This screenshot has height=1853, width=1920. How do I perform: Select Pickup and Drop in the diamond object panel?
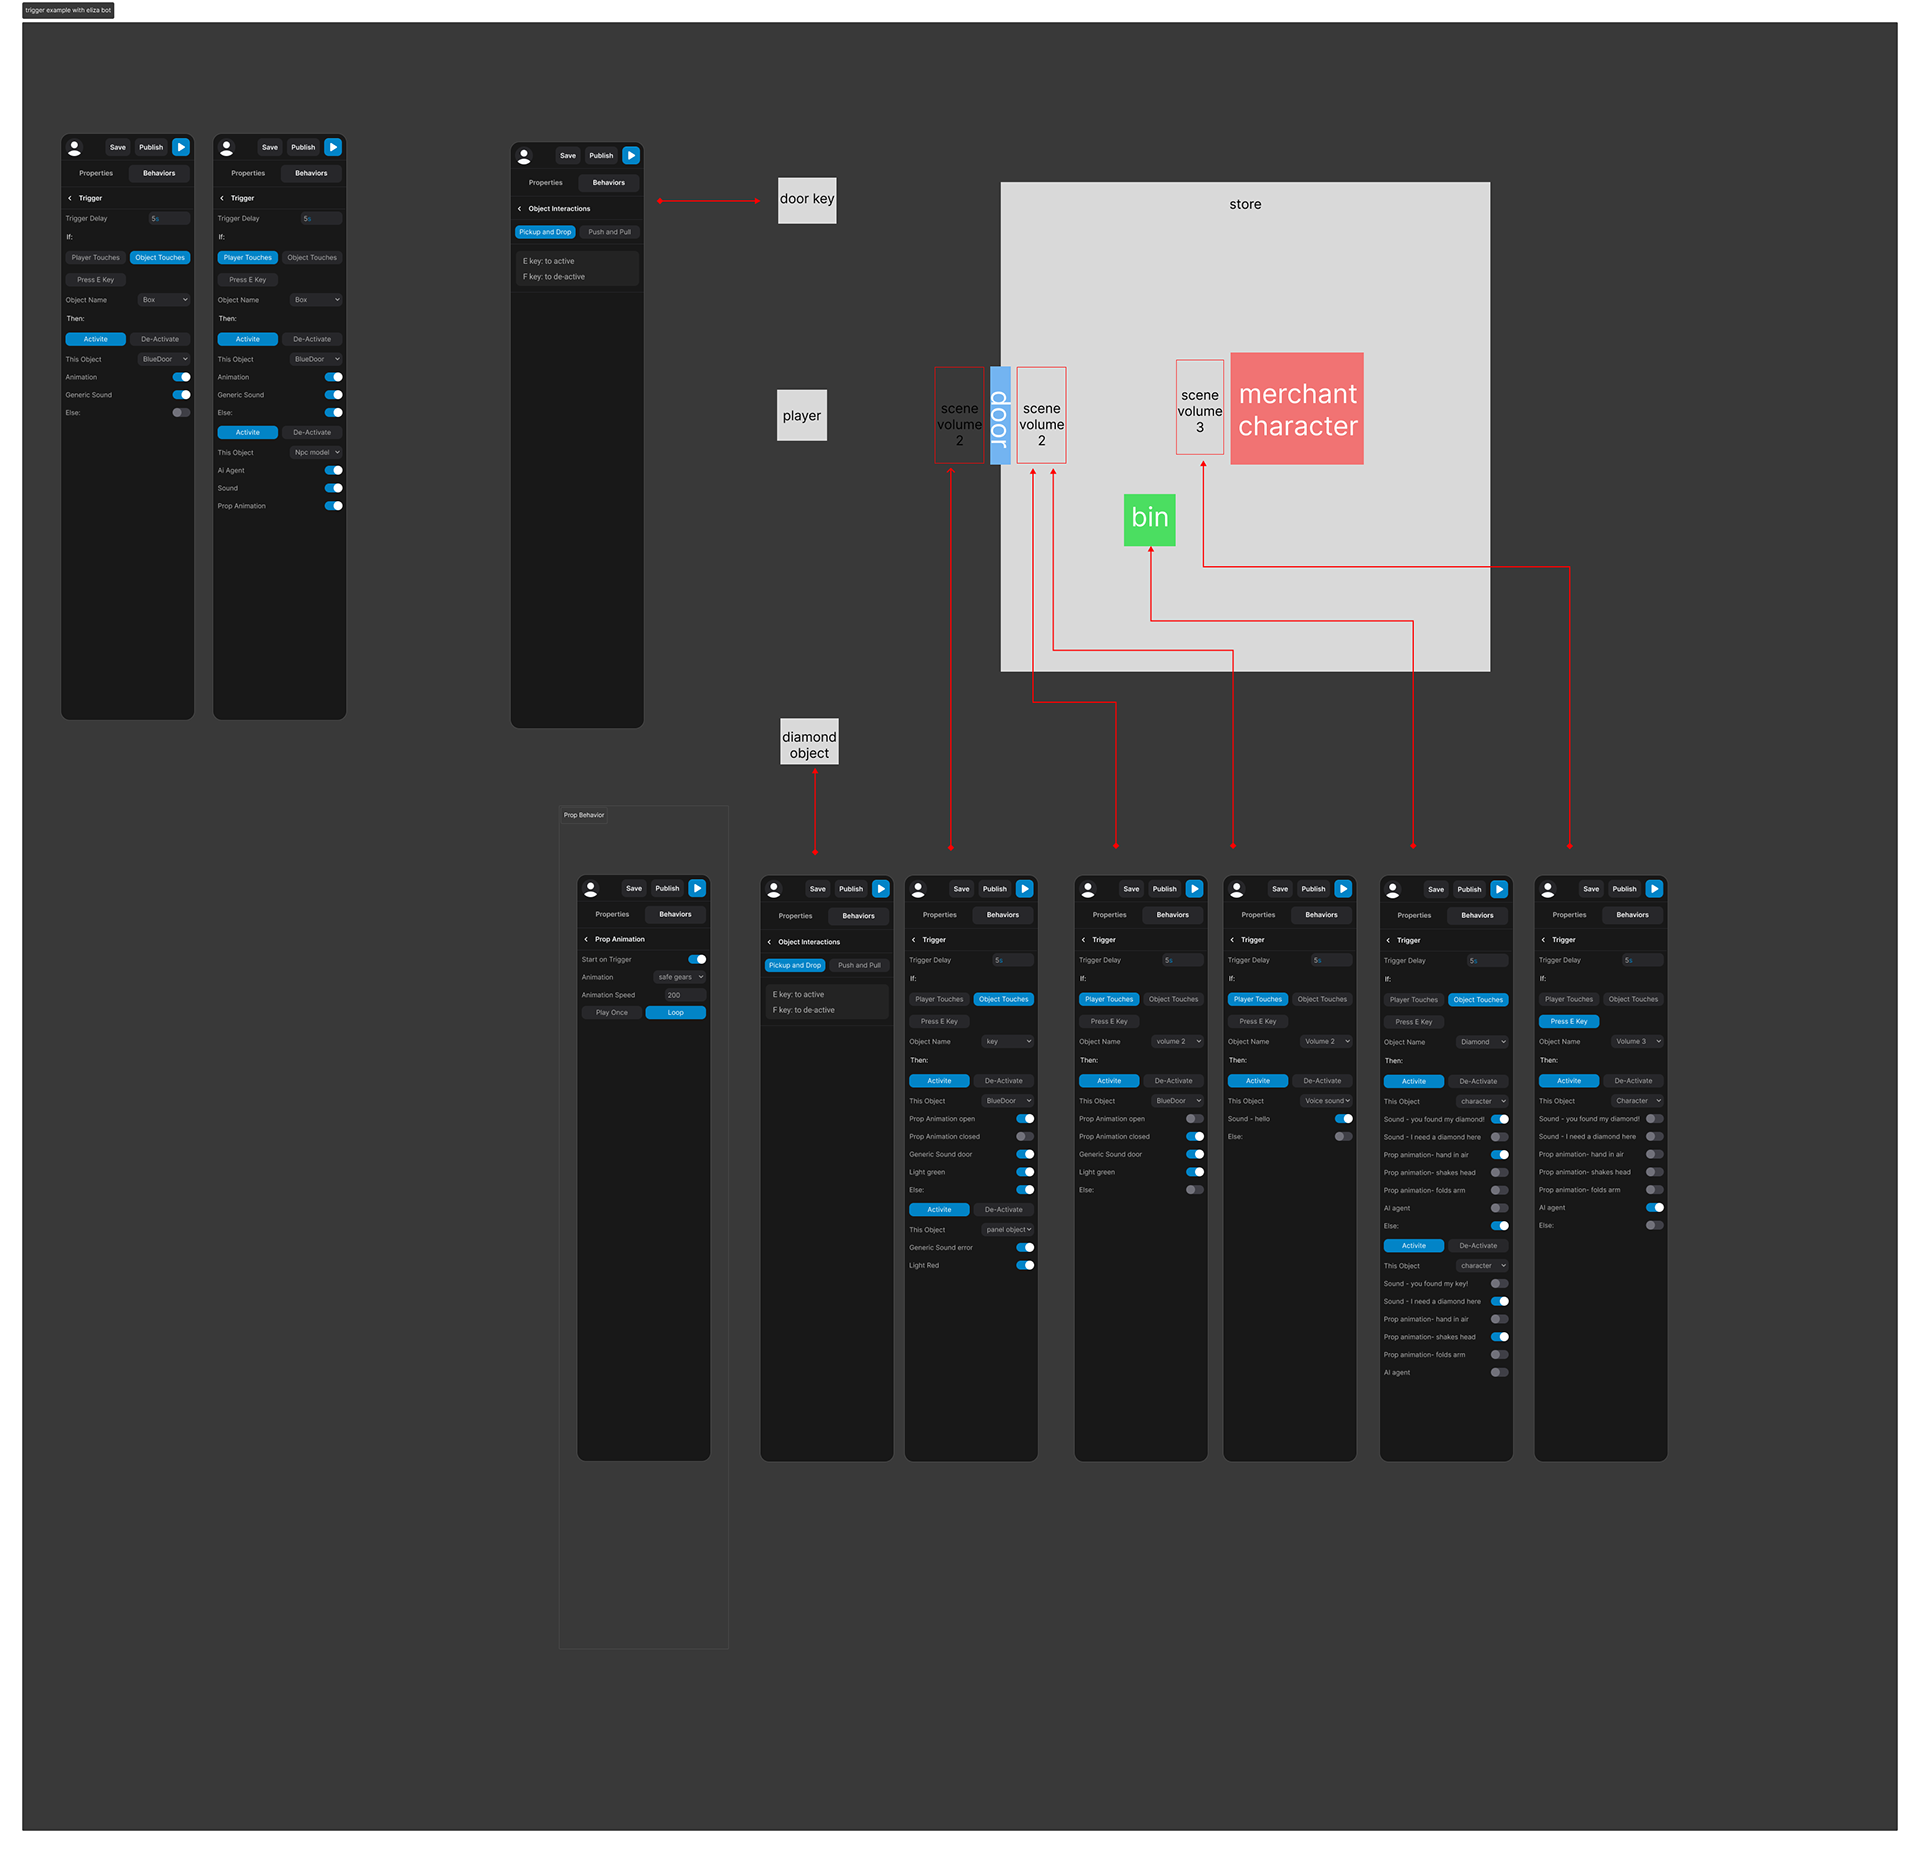795,966
